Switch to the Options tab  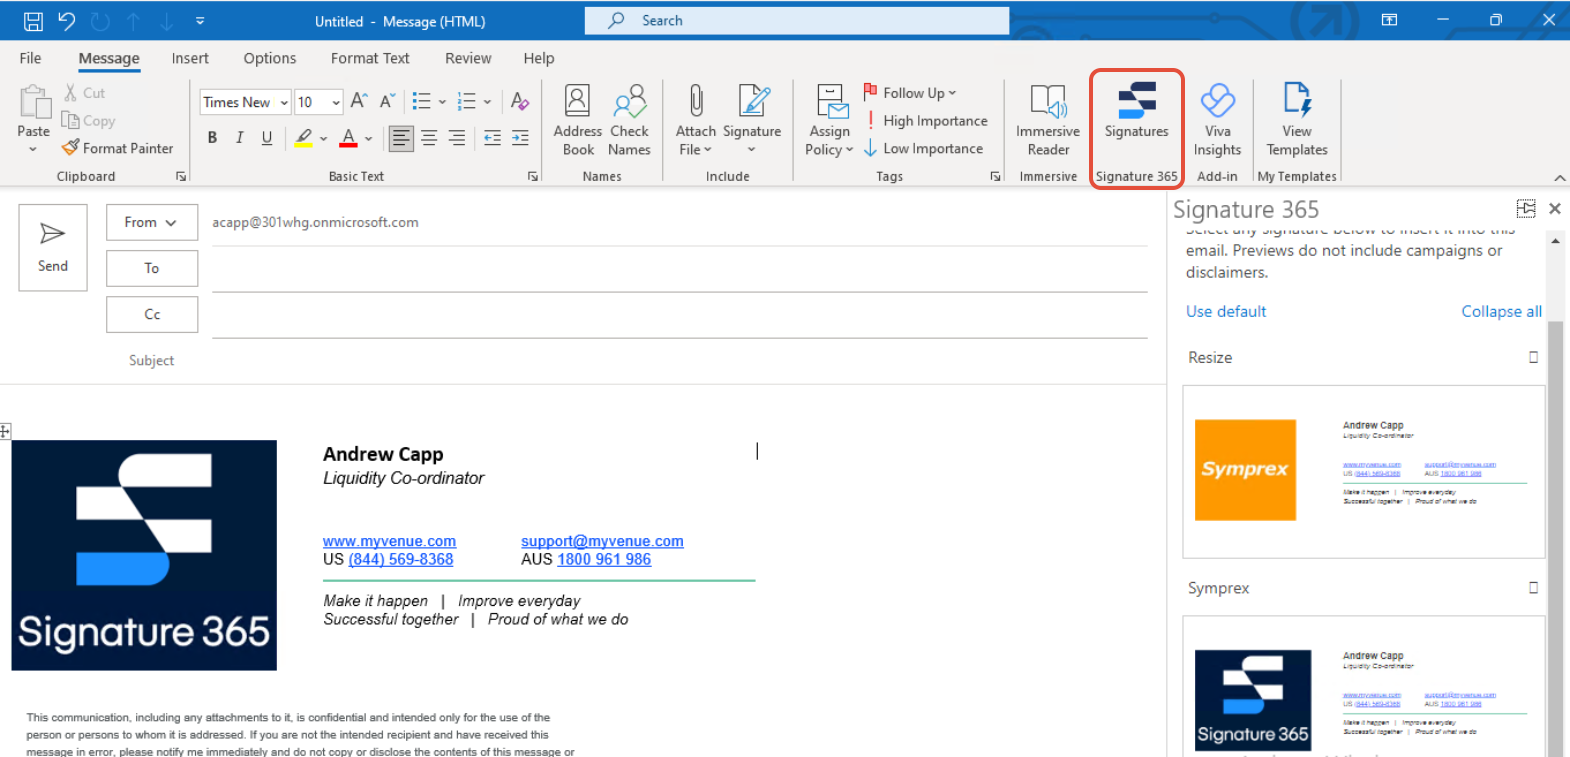(270, 58)
